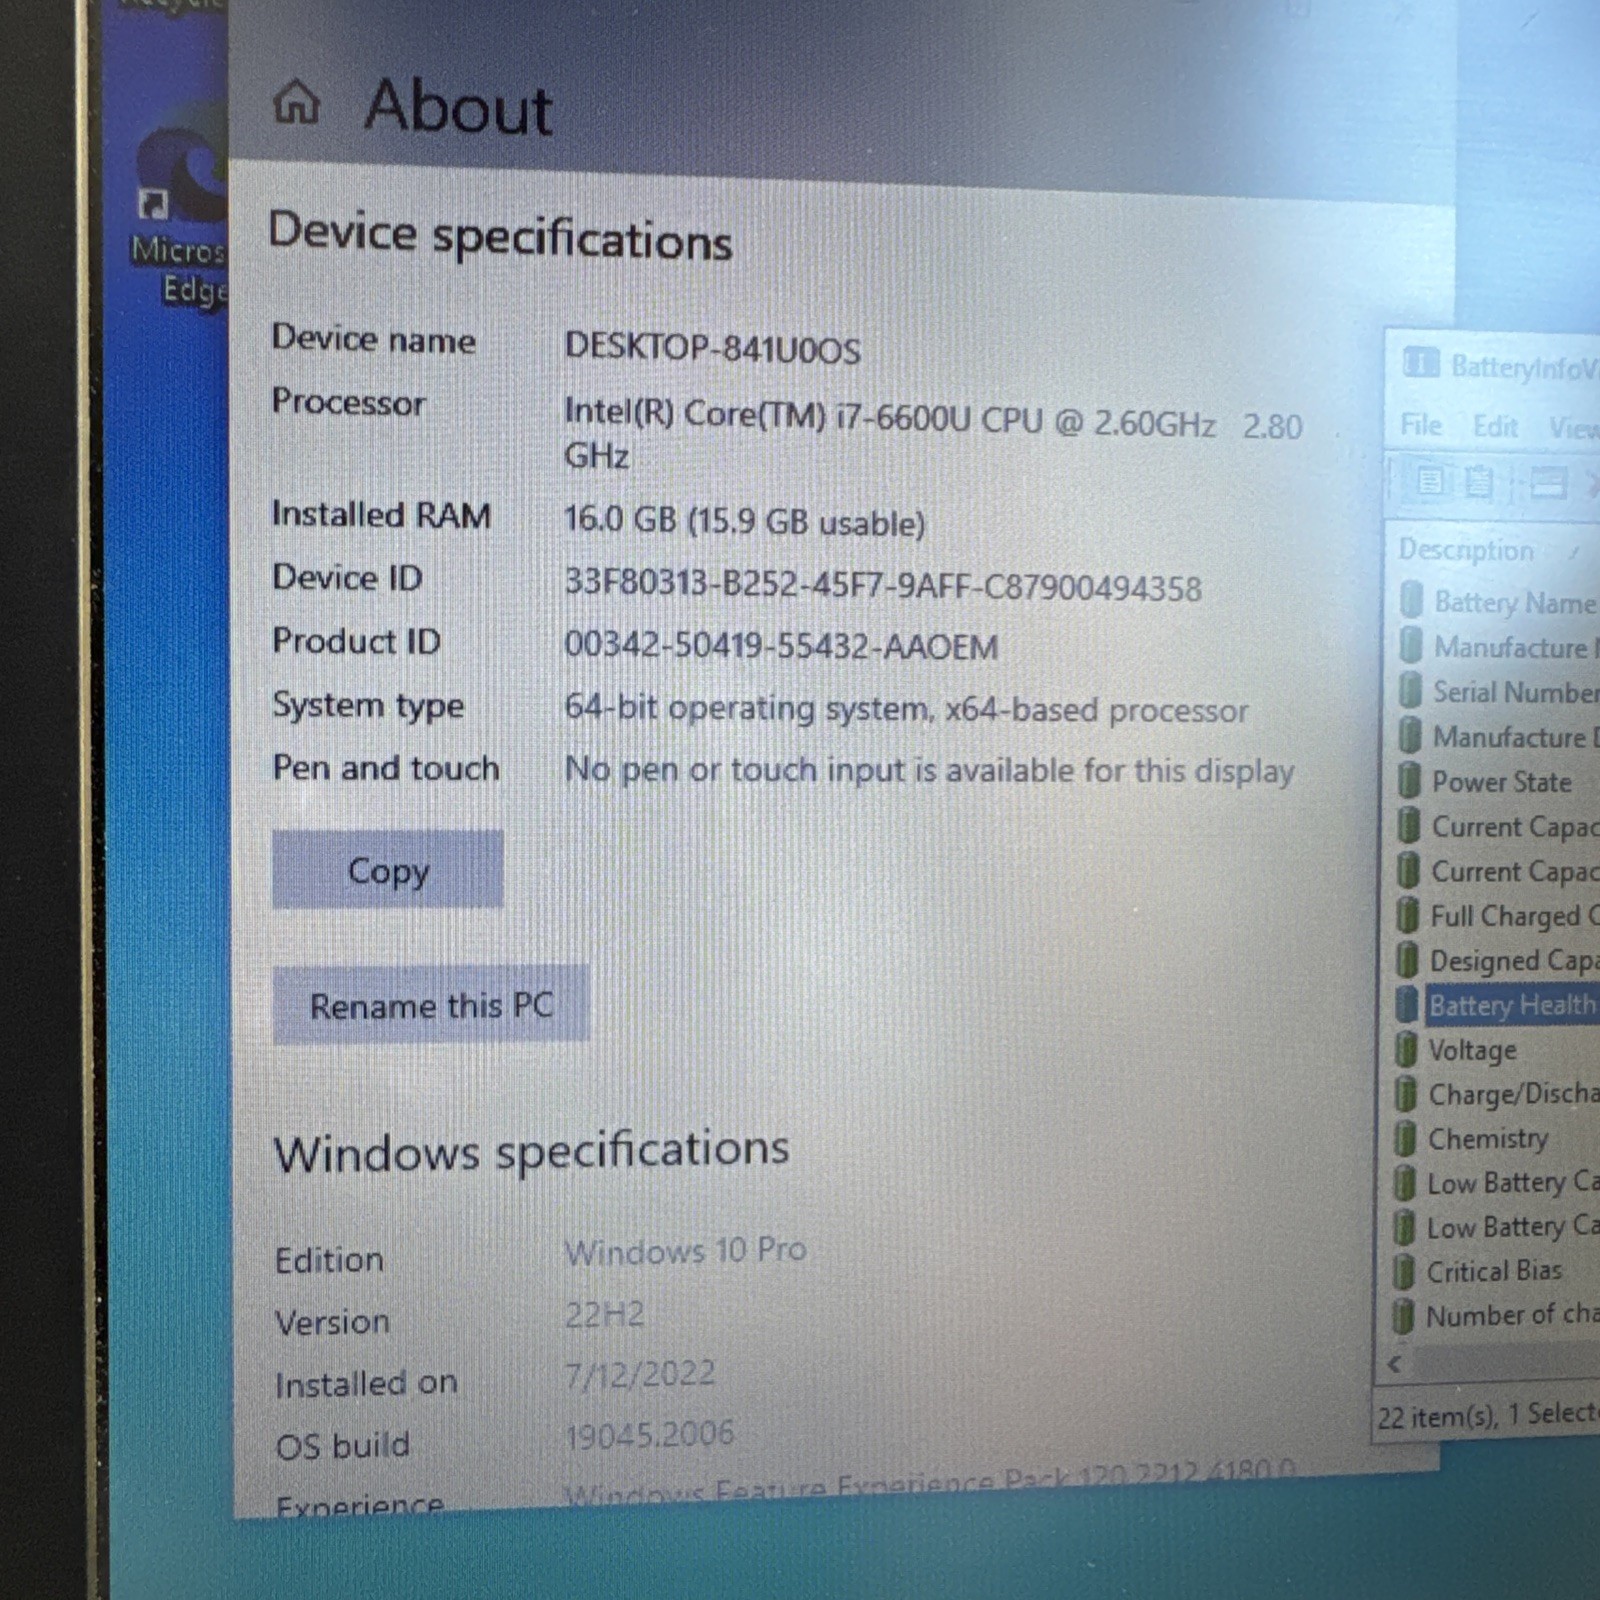Screen dimensions: 1600x1600
Task: Open the Microsoft Edge desktop shortcut
Action: [180, 215]
